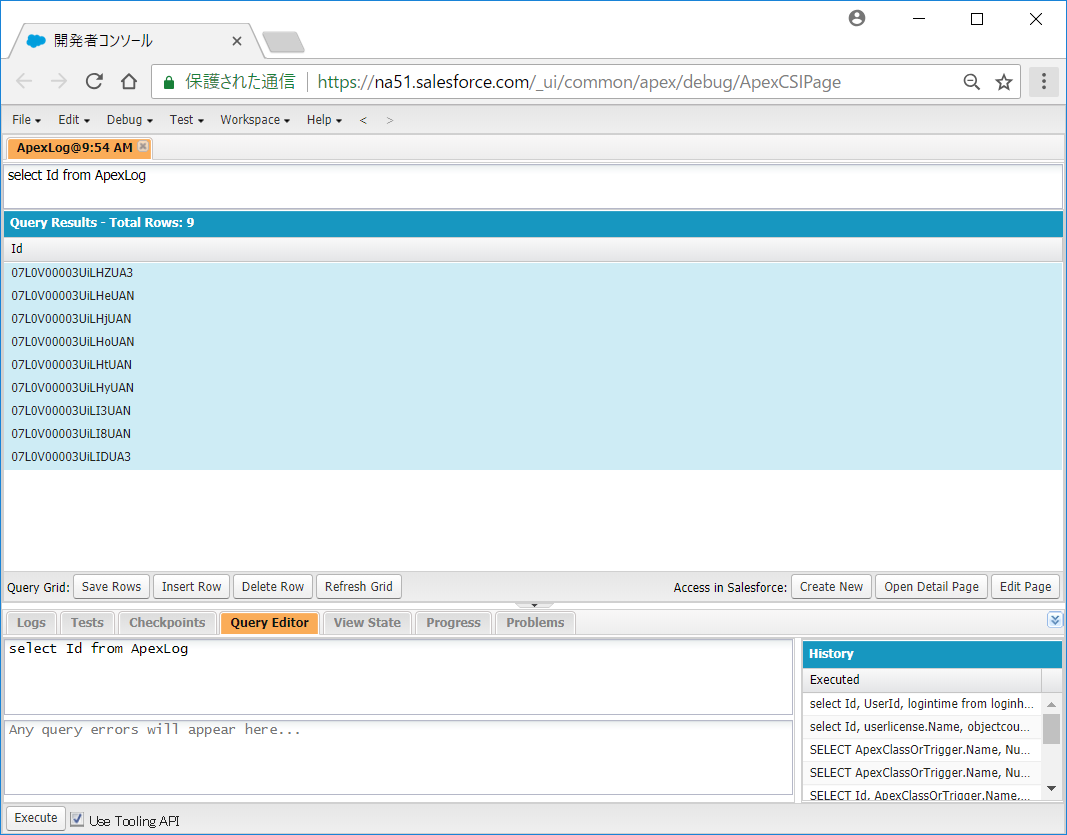Select row 07L0V00003UiLI3UAN
Screen dimensions: 1067x835
pos(533,411)
